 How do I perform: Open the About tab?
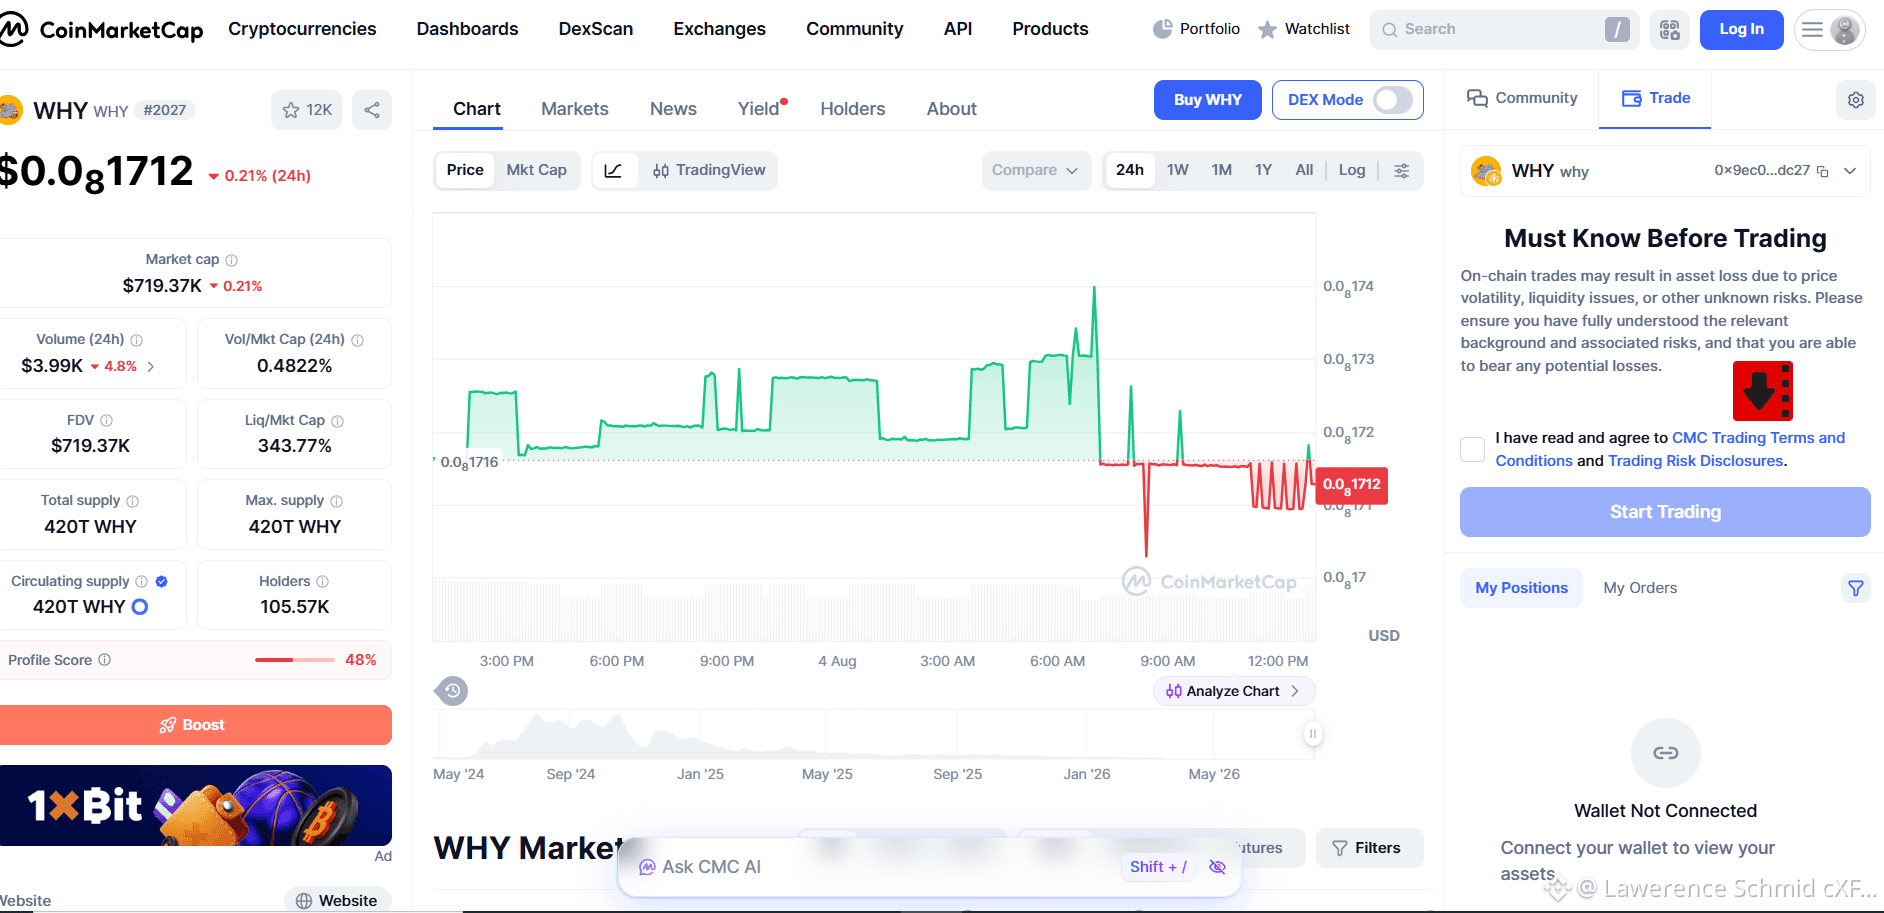pos(952,109)
